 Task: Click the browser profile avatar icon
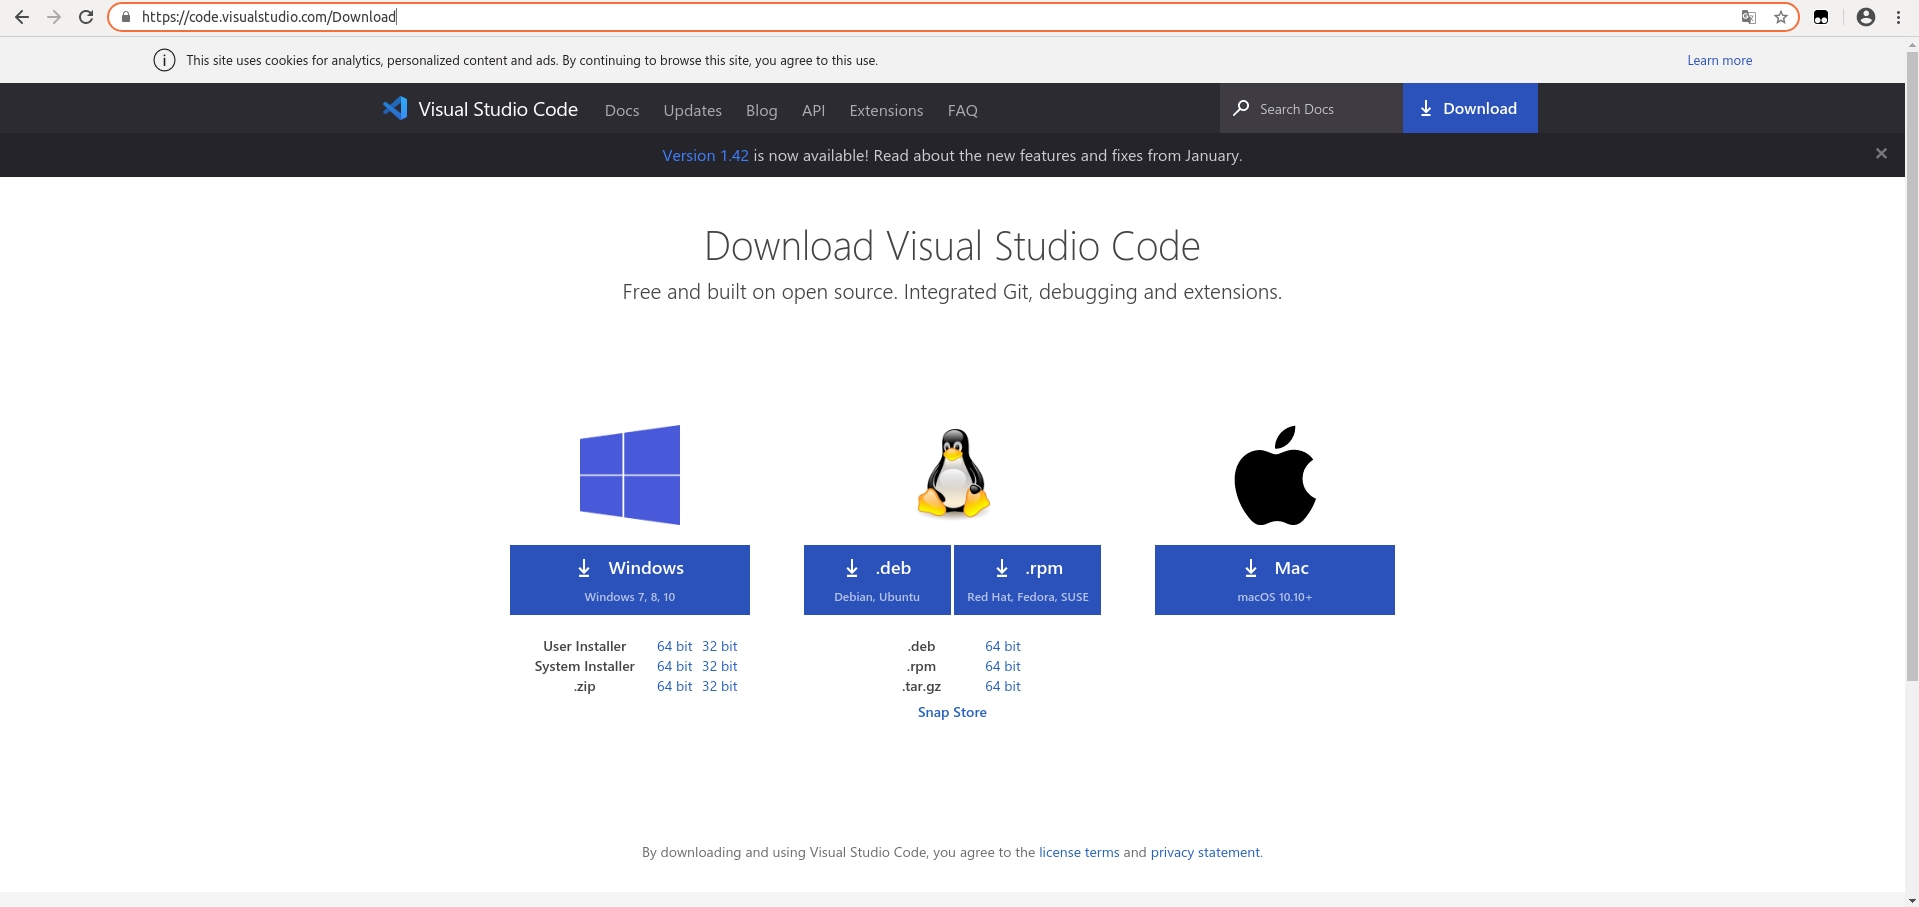point(1865,17)
